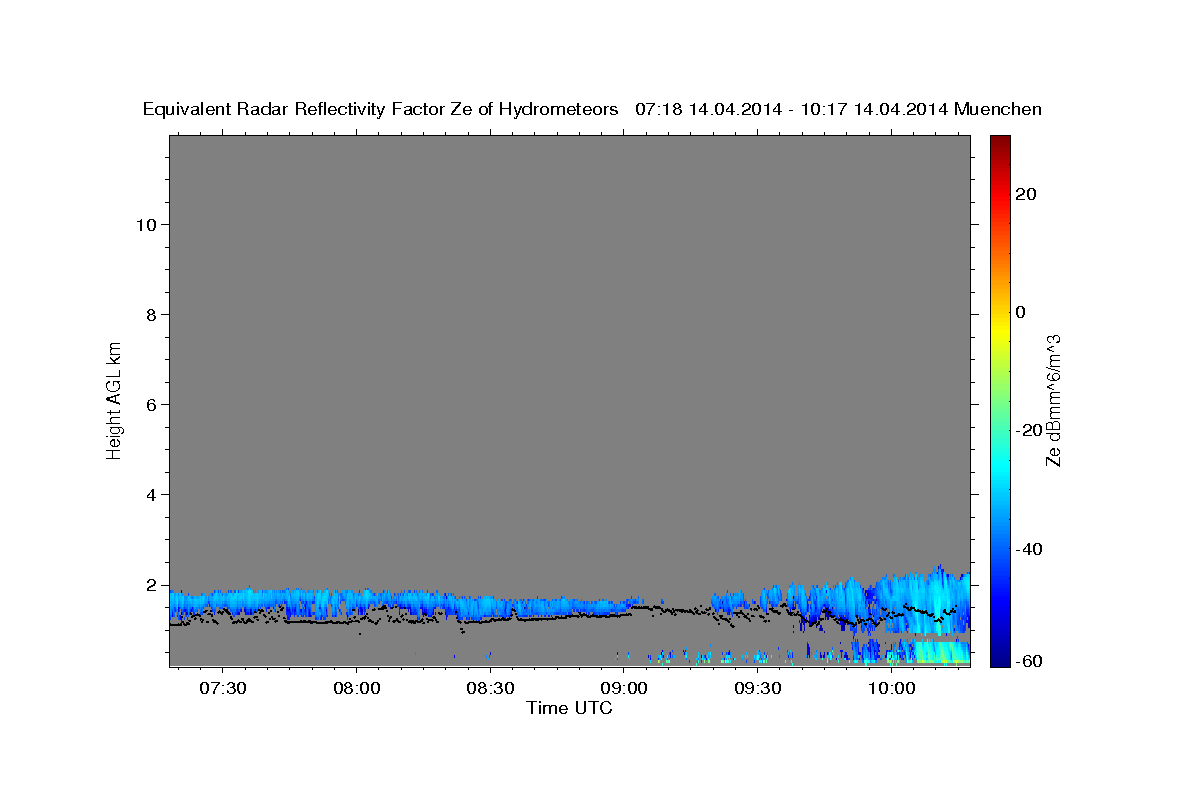Image resolution: width=1200 pixels, height=800 pixels.
Task: Click the colorbar label -40
Action: click(1030, 549)
